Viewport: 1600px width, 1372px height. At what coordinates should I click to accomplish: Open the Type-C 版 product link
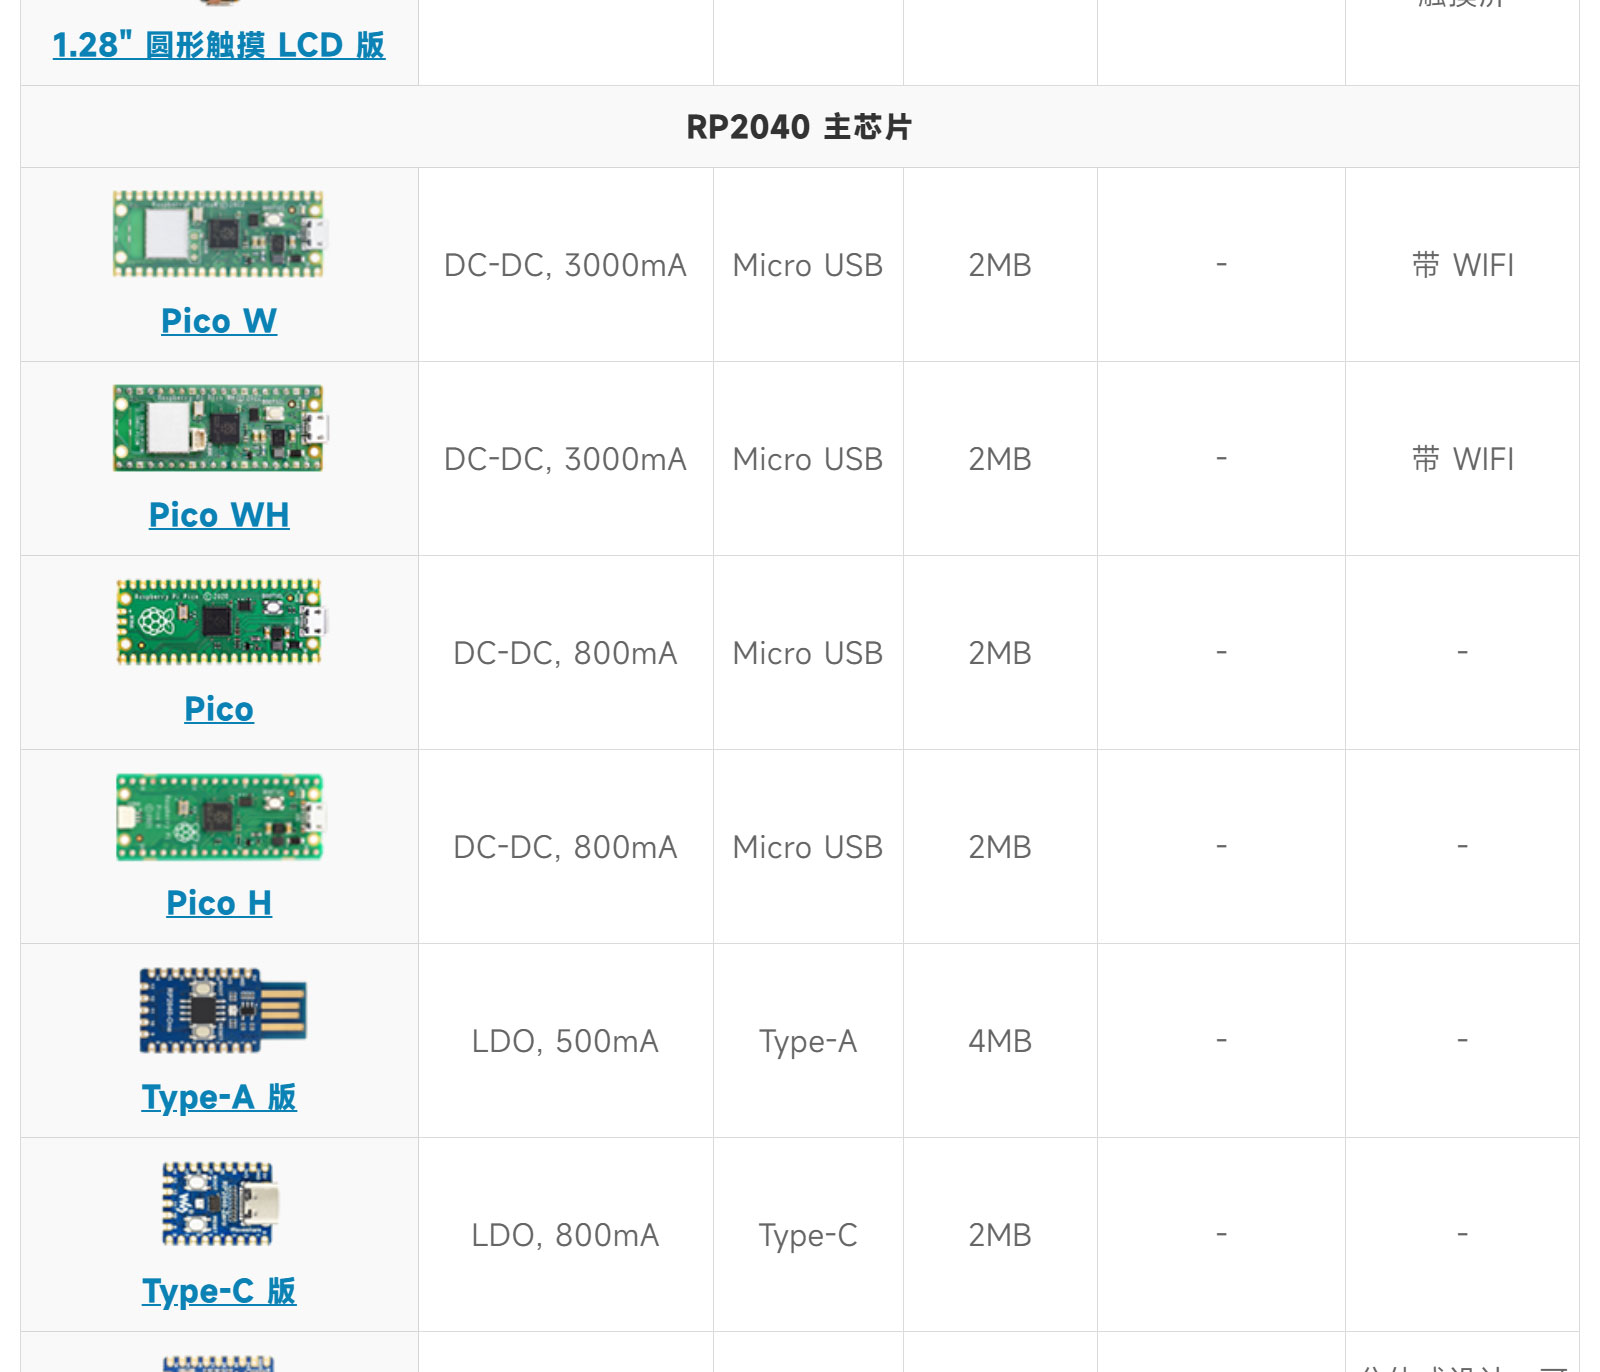219,1291
